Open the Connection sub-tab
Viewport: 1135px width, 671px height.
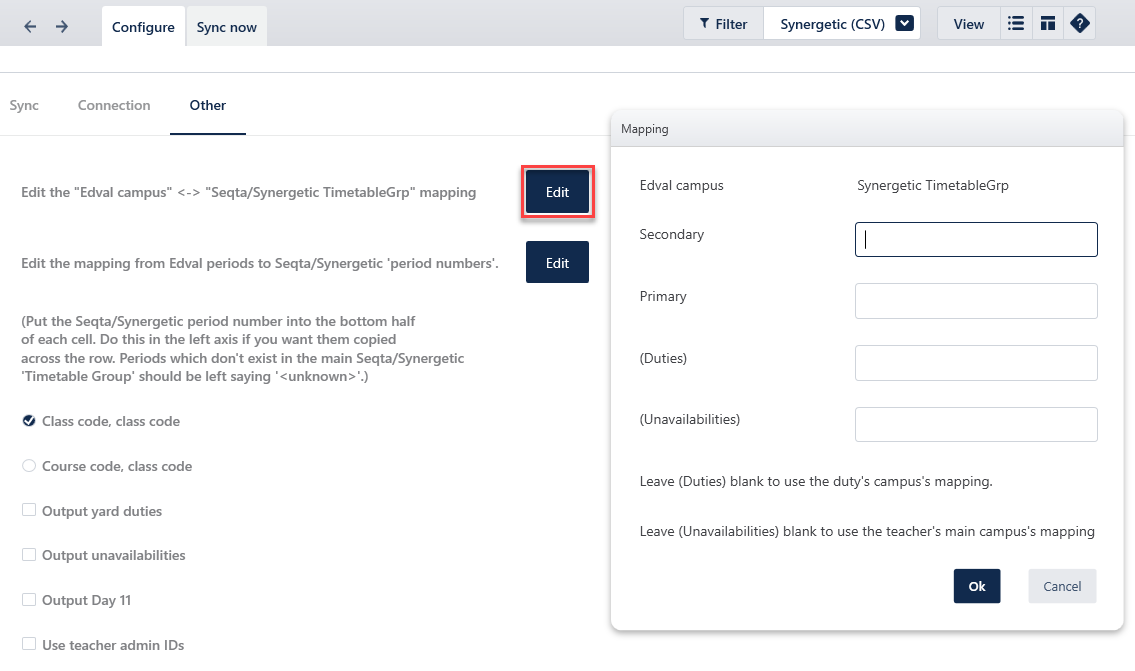pos(114,105)
